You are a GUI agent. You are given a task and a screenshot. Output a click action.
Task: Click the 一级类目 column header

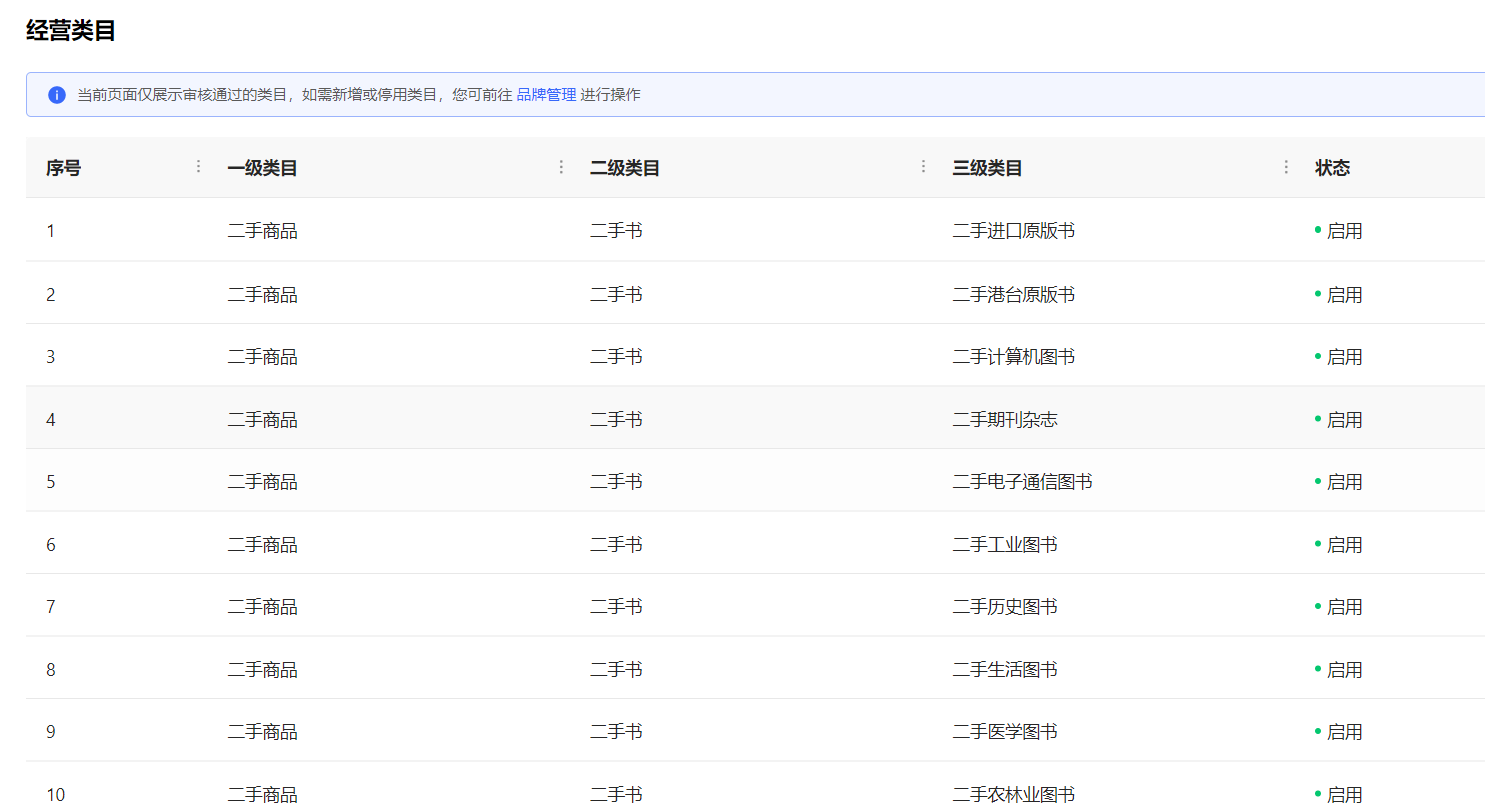coord(262,168)
